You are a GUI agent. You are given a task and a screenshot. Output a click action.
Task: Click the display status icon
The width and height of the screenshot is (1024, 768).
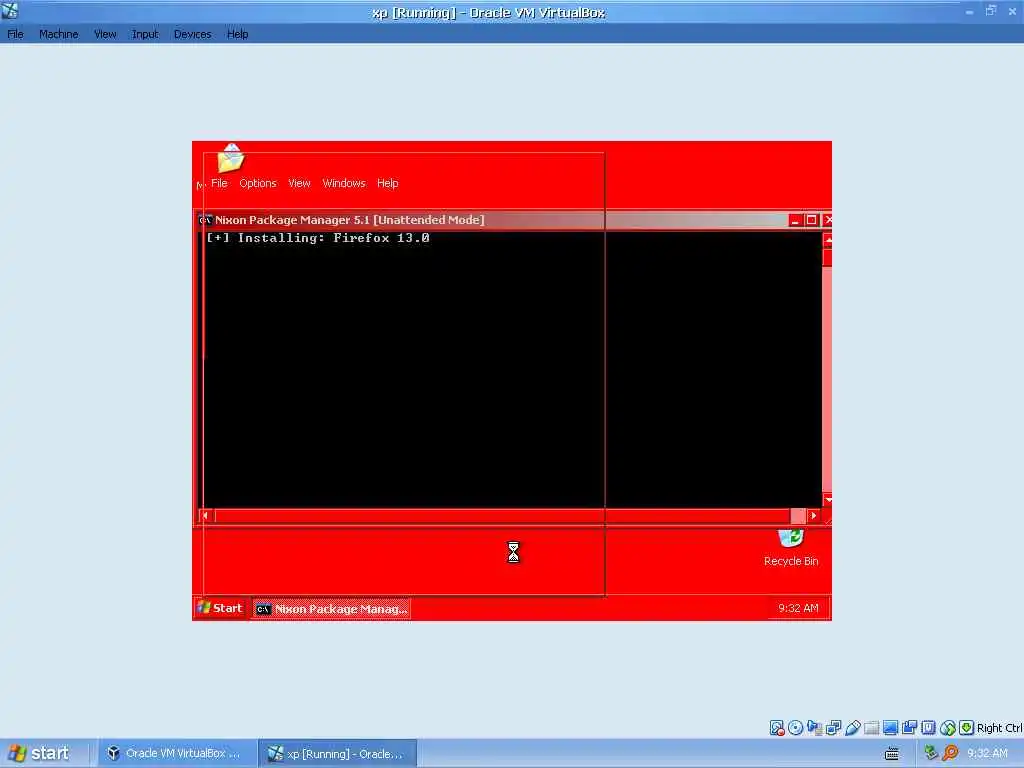890,728
